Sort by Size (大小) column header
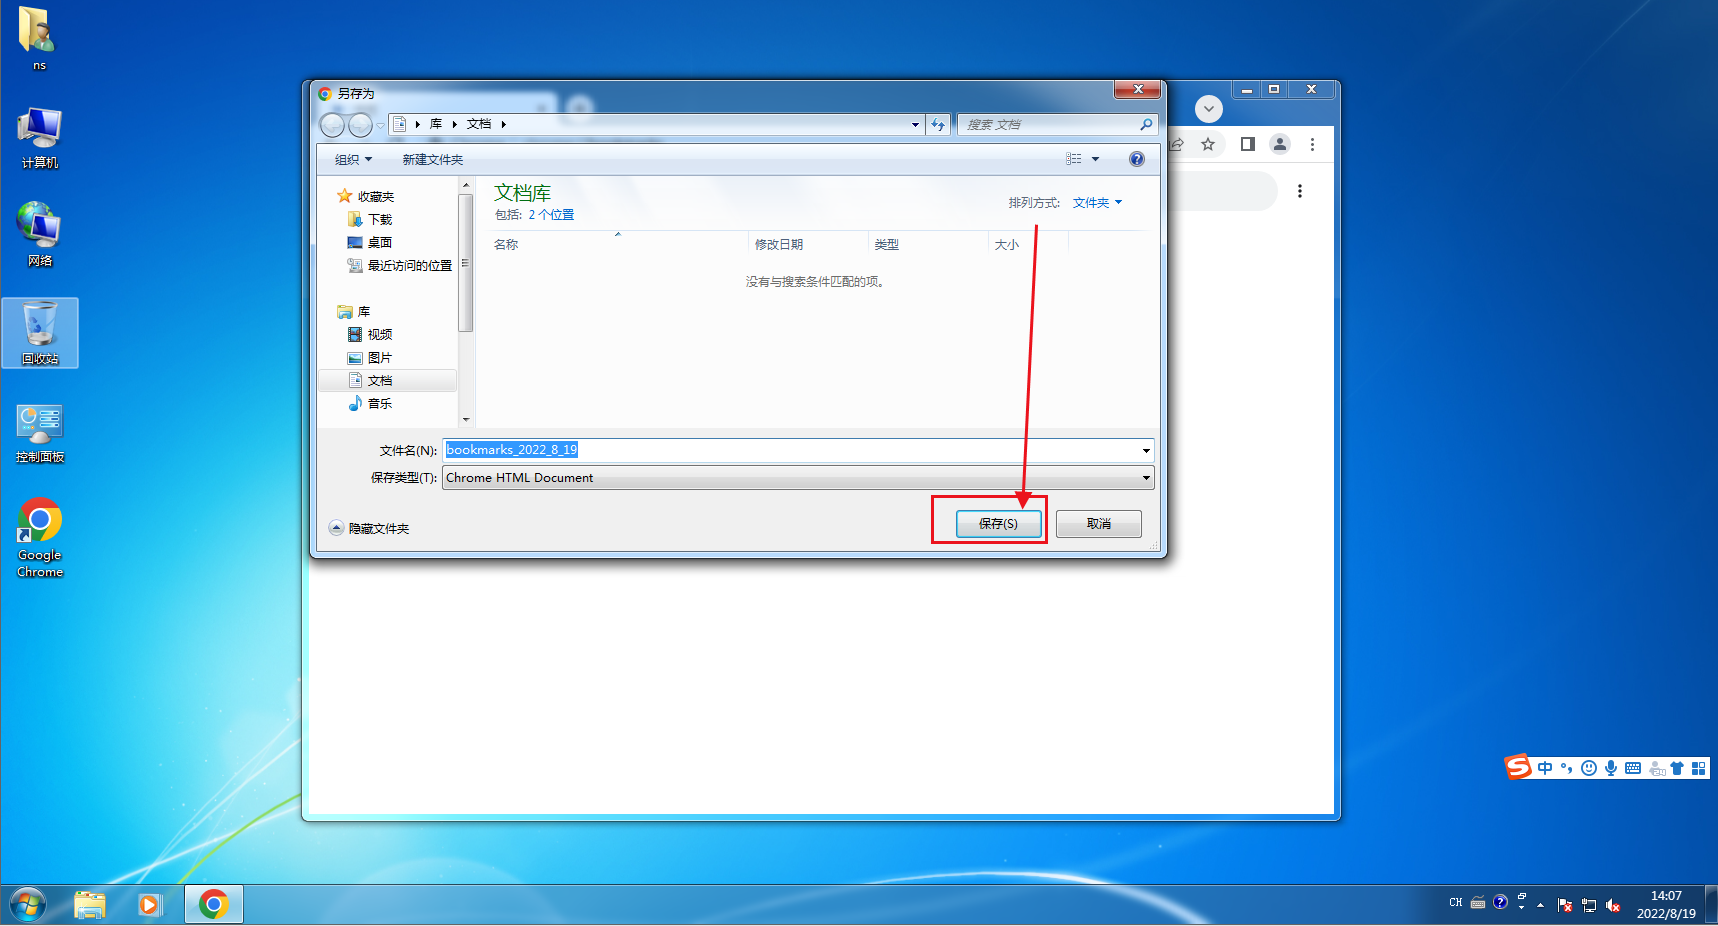1718x926 pixels. 1007,245
